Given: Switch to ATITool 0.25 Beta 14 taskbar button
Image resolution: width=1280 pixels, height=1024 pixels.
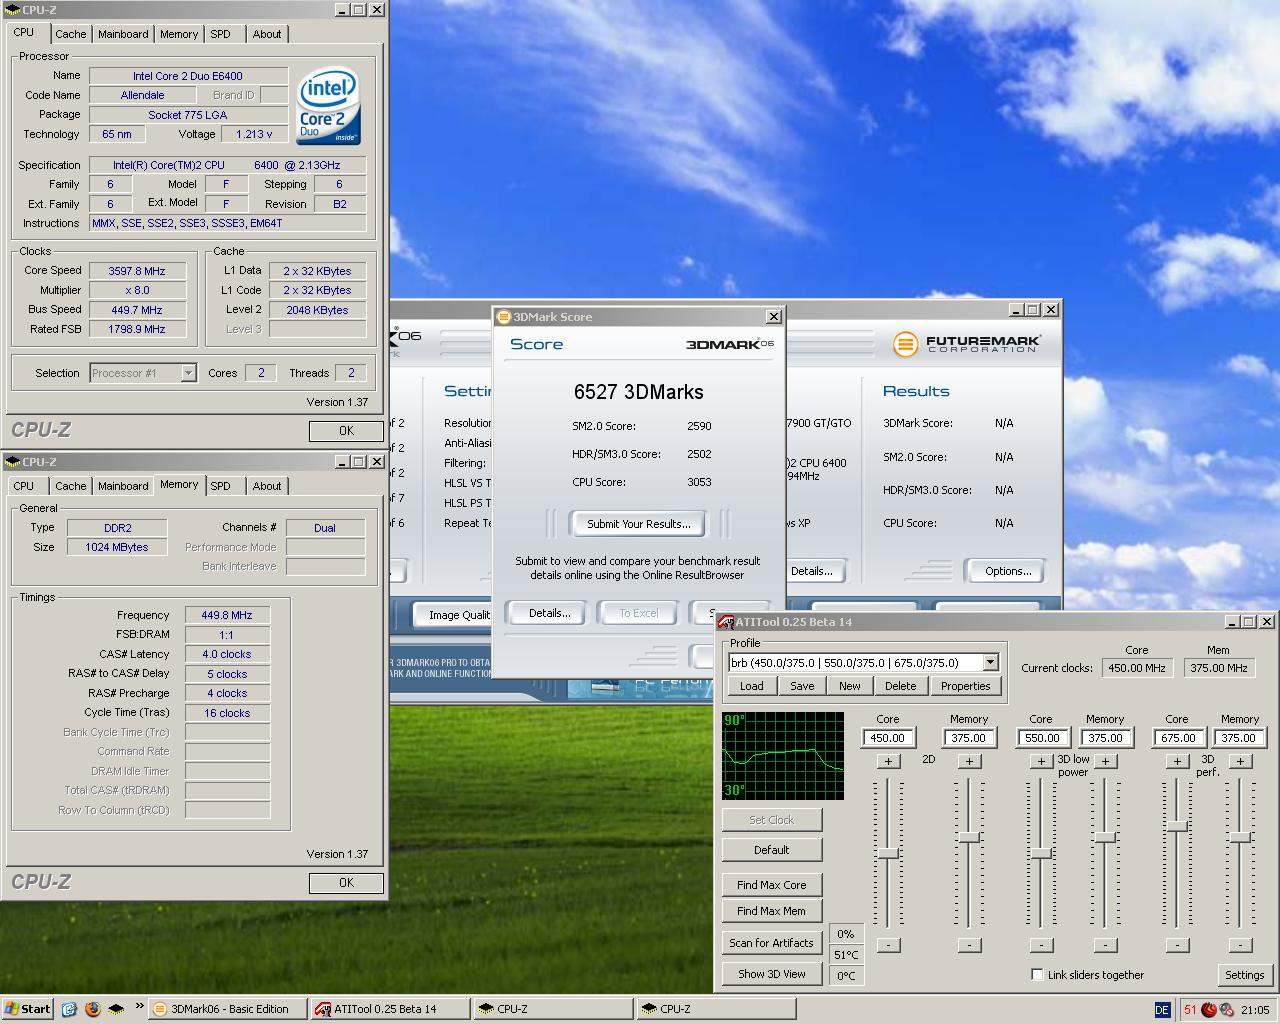Looking at the screenshot, I should coord(389,1009).
